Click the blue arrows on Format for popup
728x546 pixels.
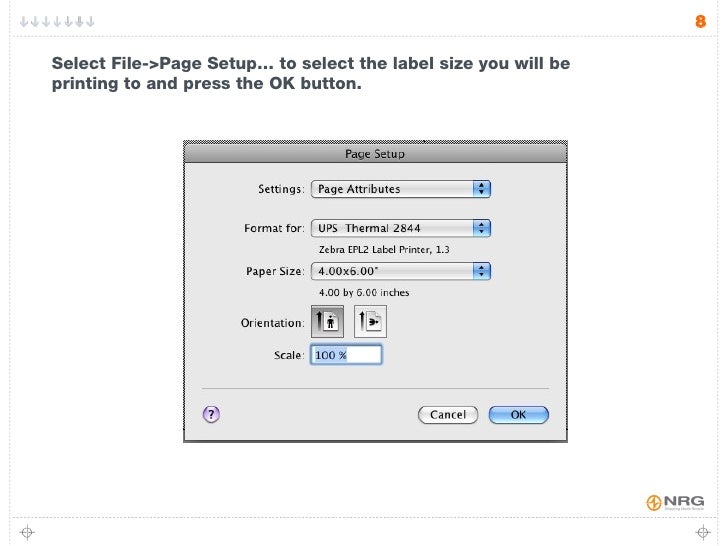coord(481,228)
